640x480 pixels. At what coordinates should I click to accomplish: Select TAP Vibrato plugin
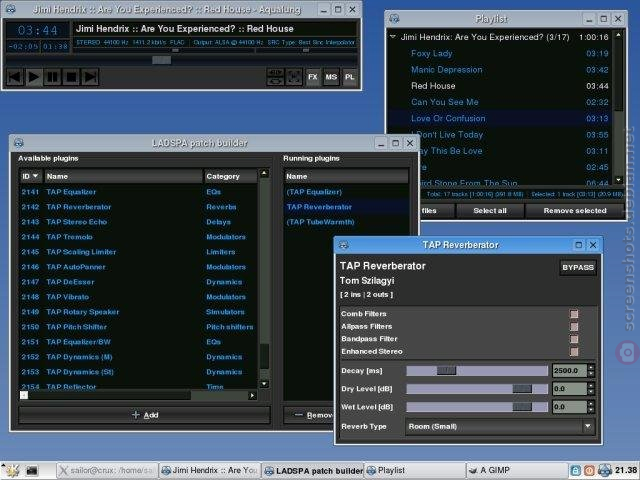coord(139,297)
